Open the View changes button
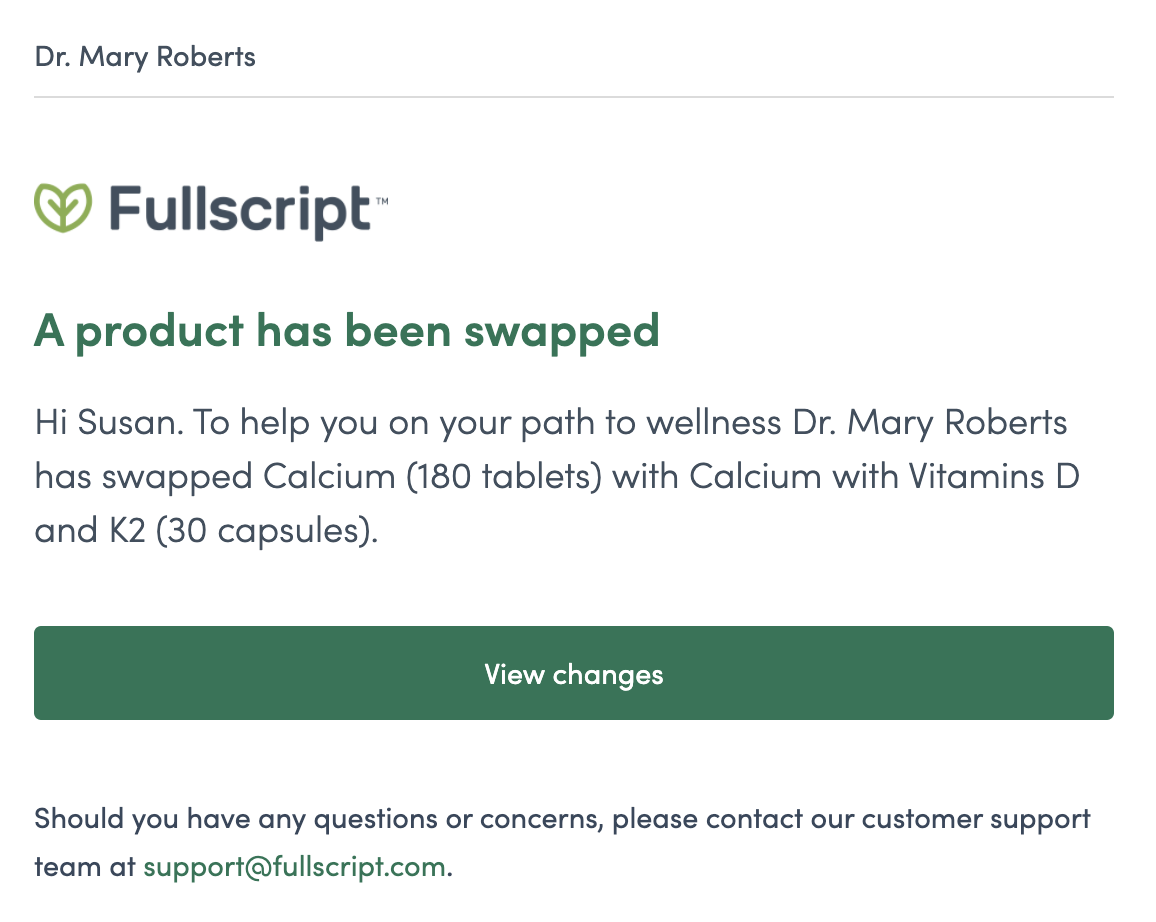Viewport: 1156px width, 922px height. click(574, 673)
